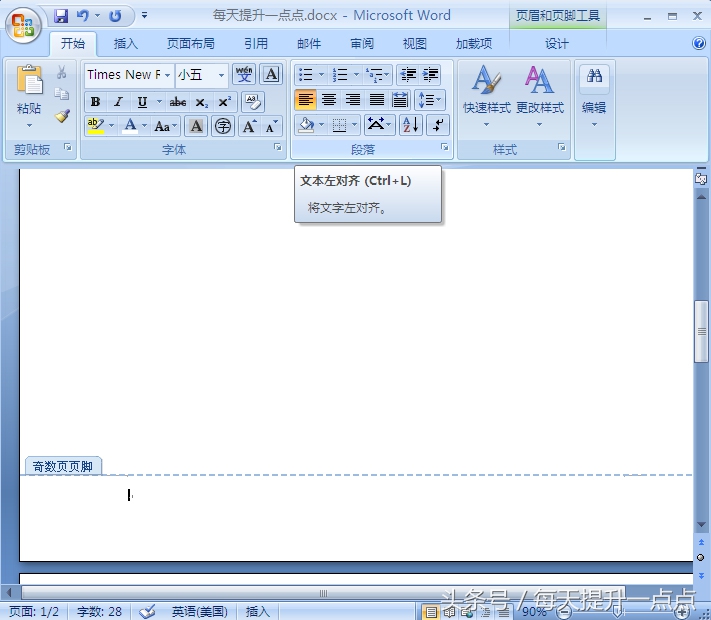Click the text highlight color swatch
This screenshot has height=620, width=711.
pyautogui.click(x=95, y=126)
